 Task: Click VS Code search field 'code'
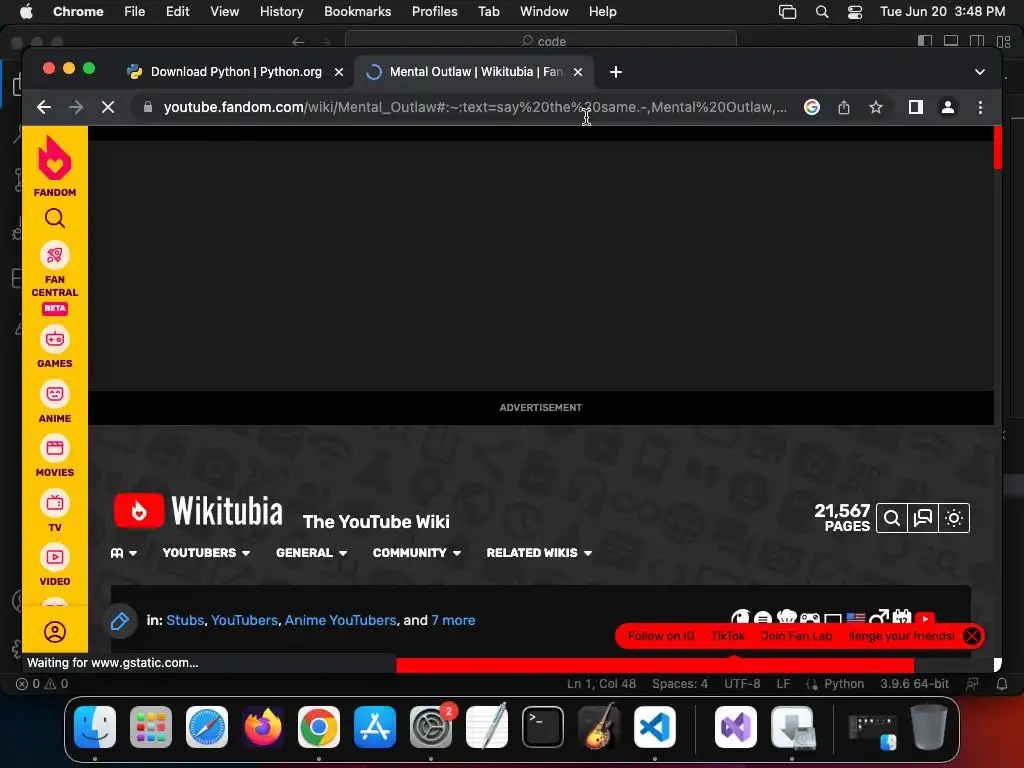pos(541,41)
